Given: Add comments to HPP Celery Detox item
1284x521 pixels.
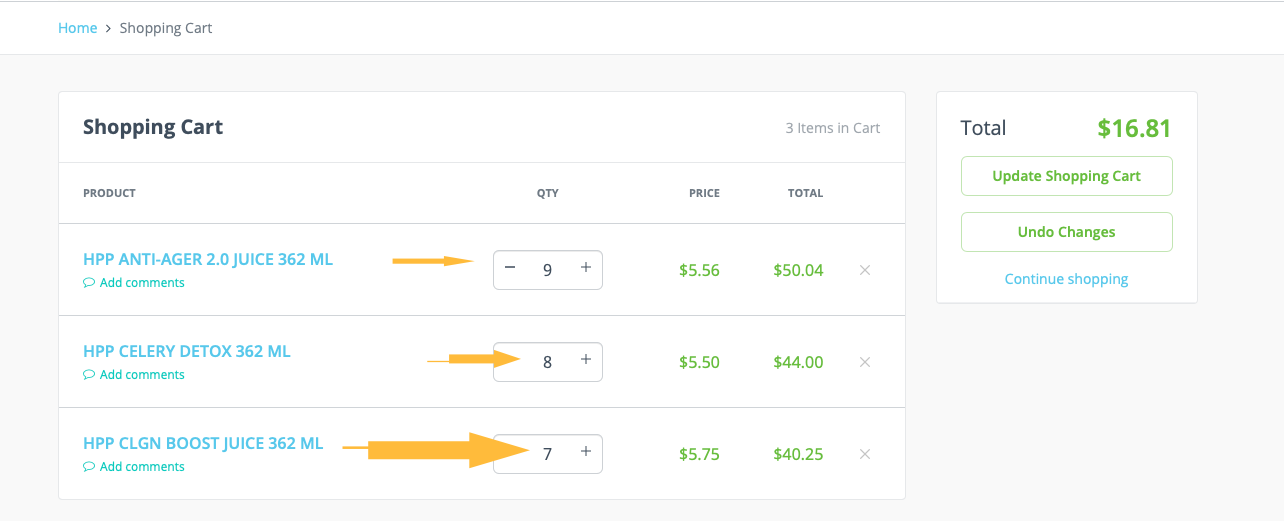Looking at the screenshot, I should tap(141, 375).
